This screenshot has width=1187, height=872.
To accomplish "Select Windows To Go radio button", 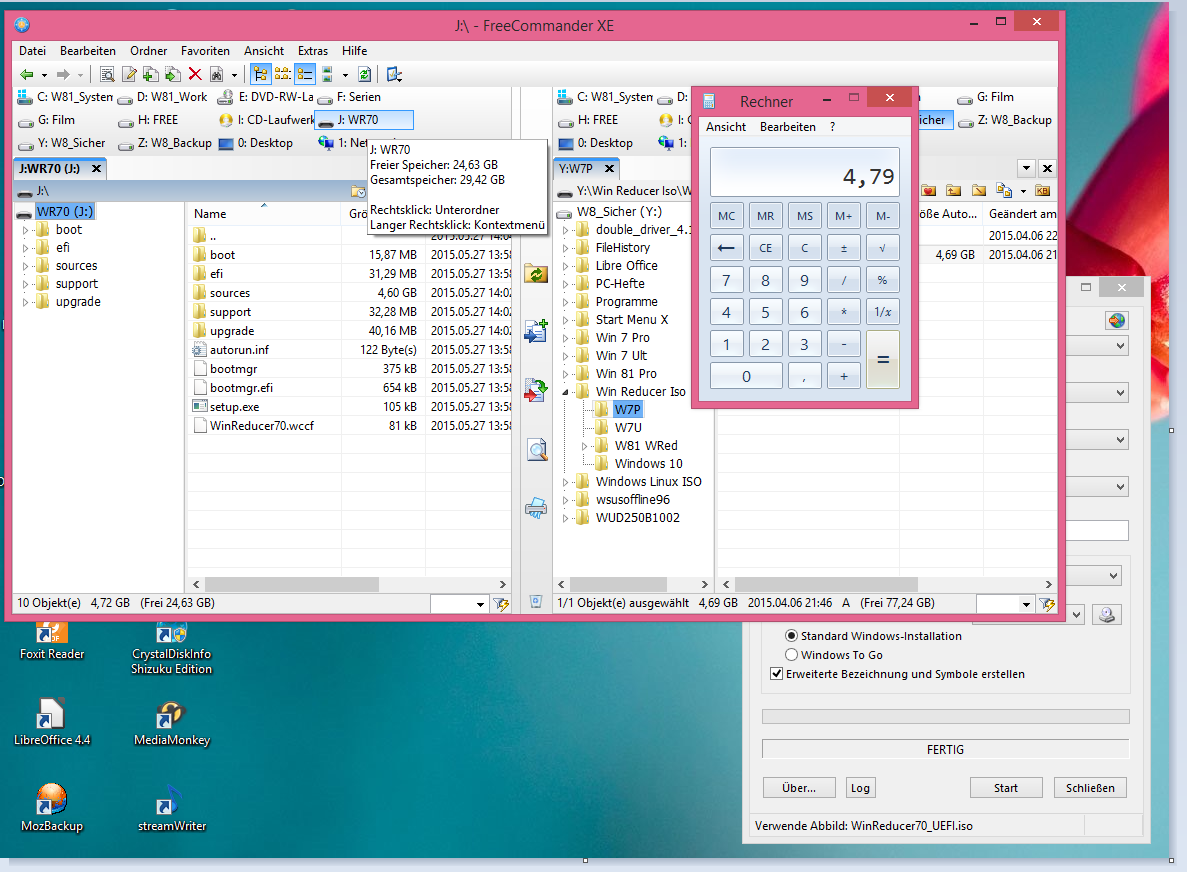I will (792, 655).
